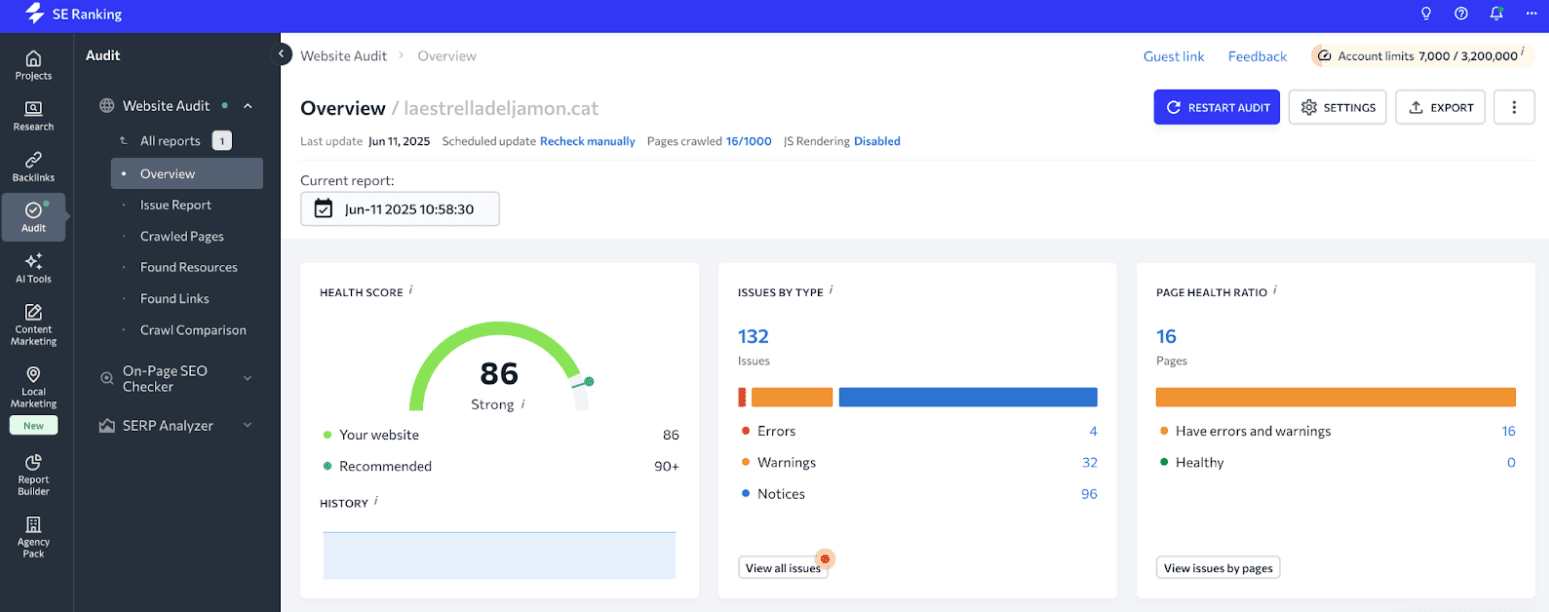Open the three-dot more options button

coord(1513,107)
